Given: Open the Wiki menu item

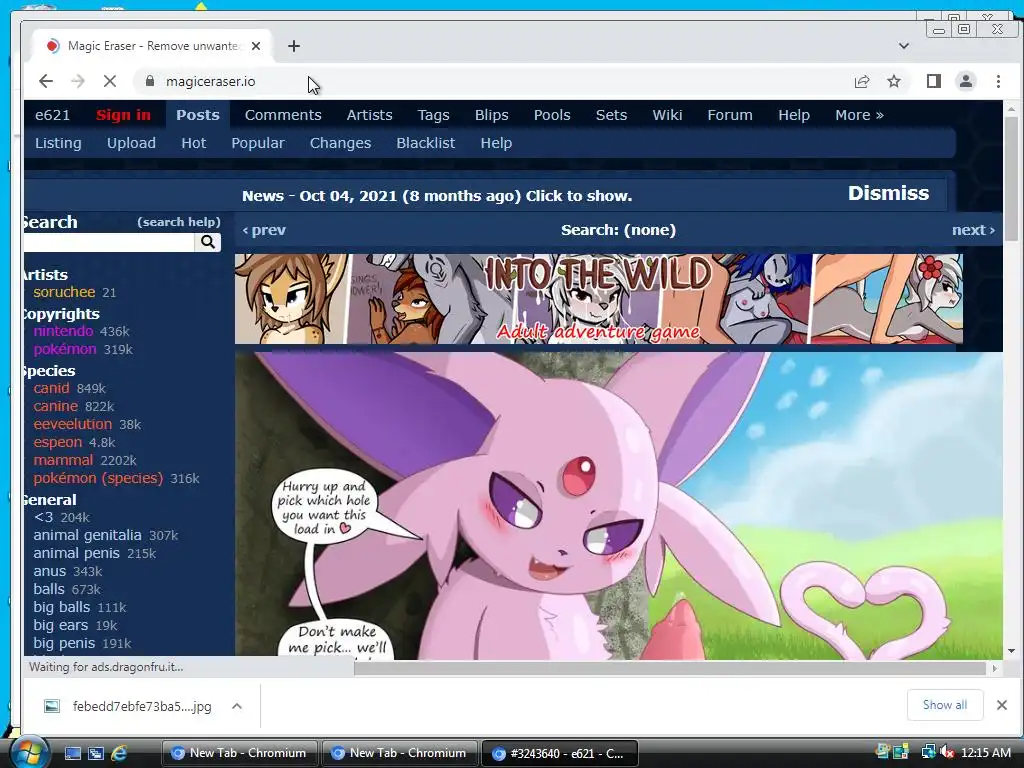Looking at the screenshot, I should tap(667, 115).
